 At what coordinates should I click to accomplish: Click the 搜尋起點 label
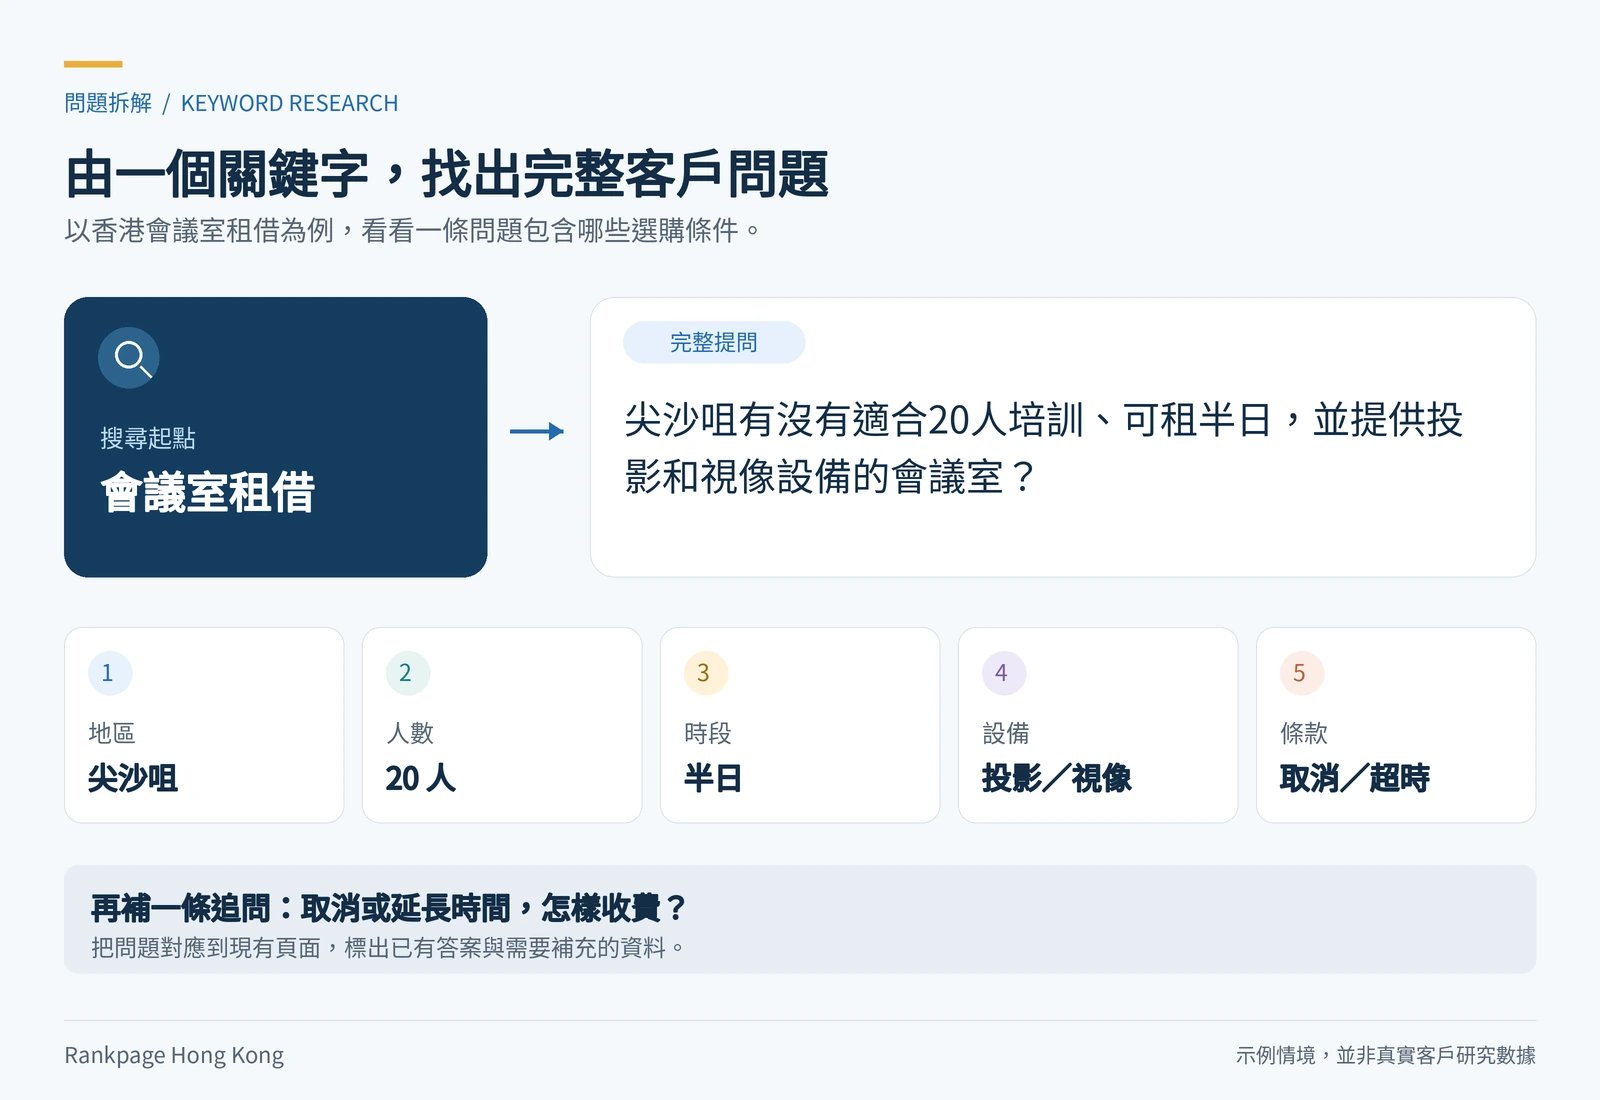tap(148, 438)
